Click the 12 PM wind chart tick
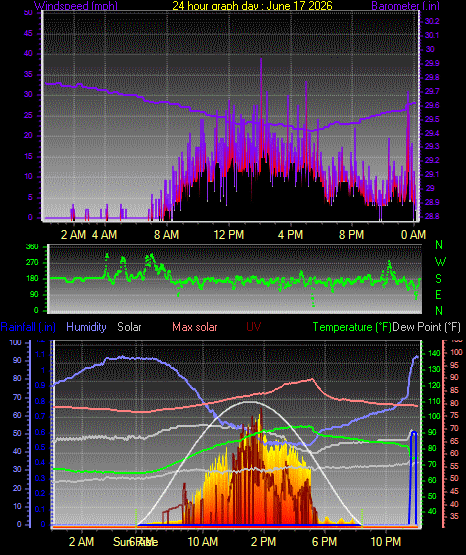Image resolution: width=466 pixels, height=555 pixels. click(x=229, y=234)
